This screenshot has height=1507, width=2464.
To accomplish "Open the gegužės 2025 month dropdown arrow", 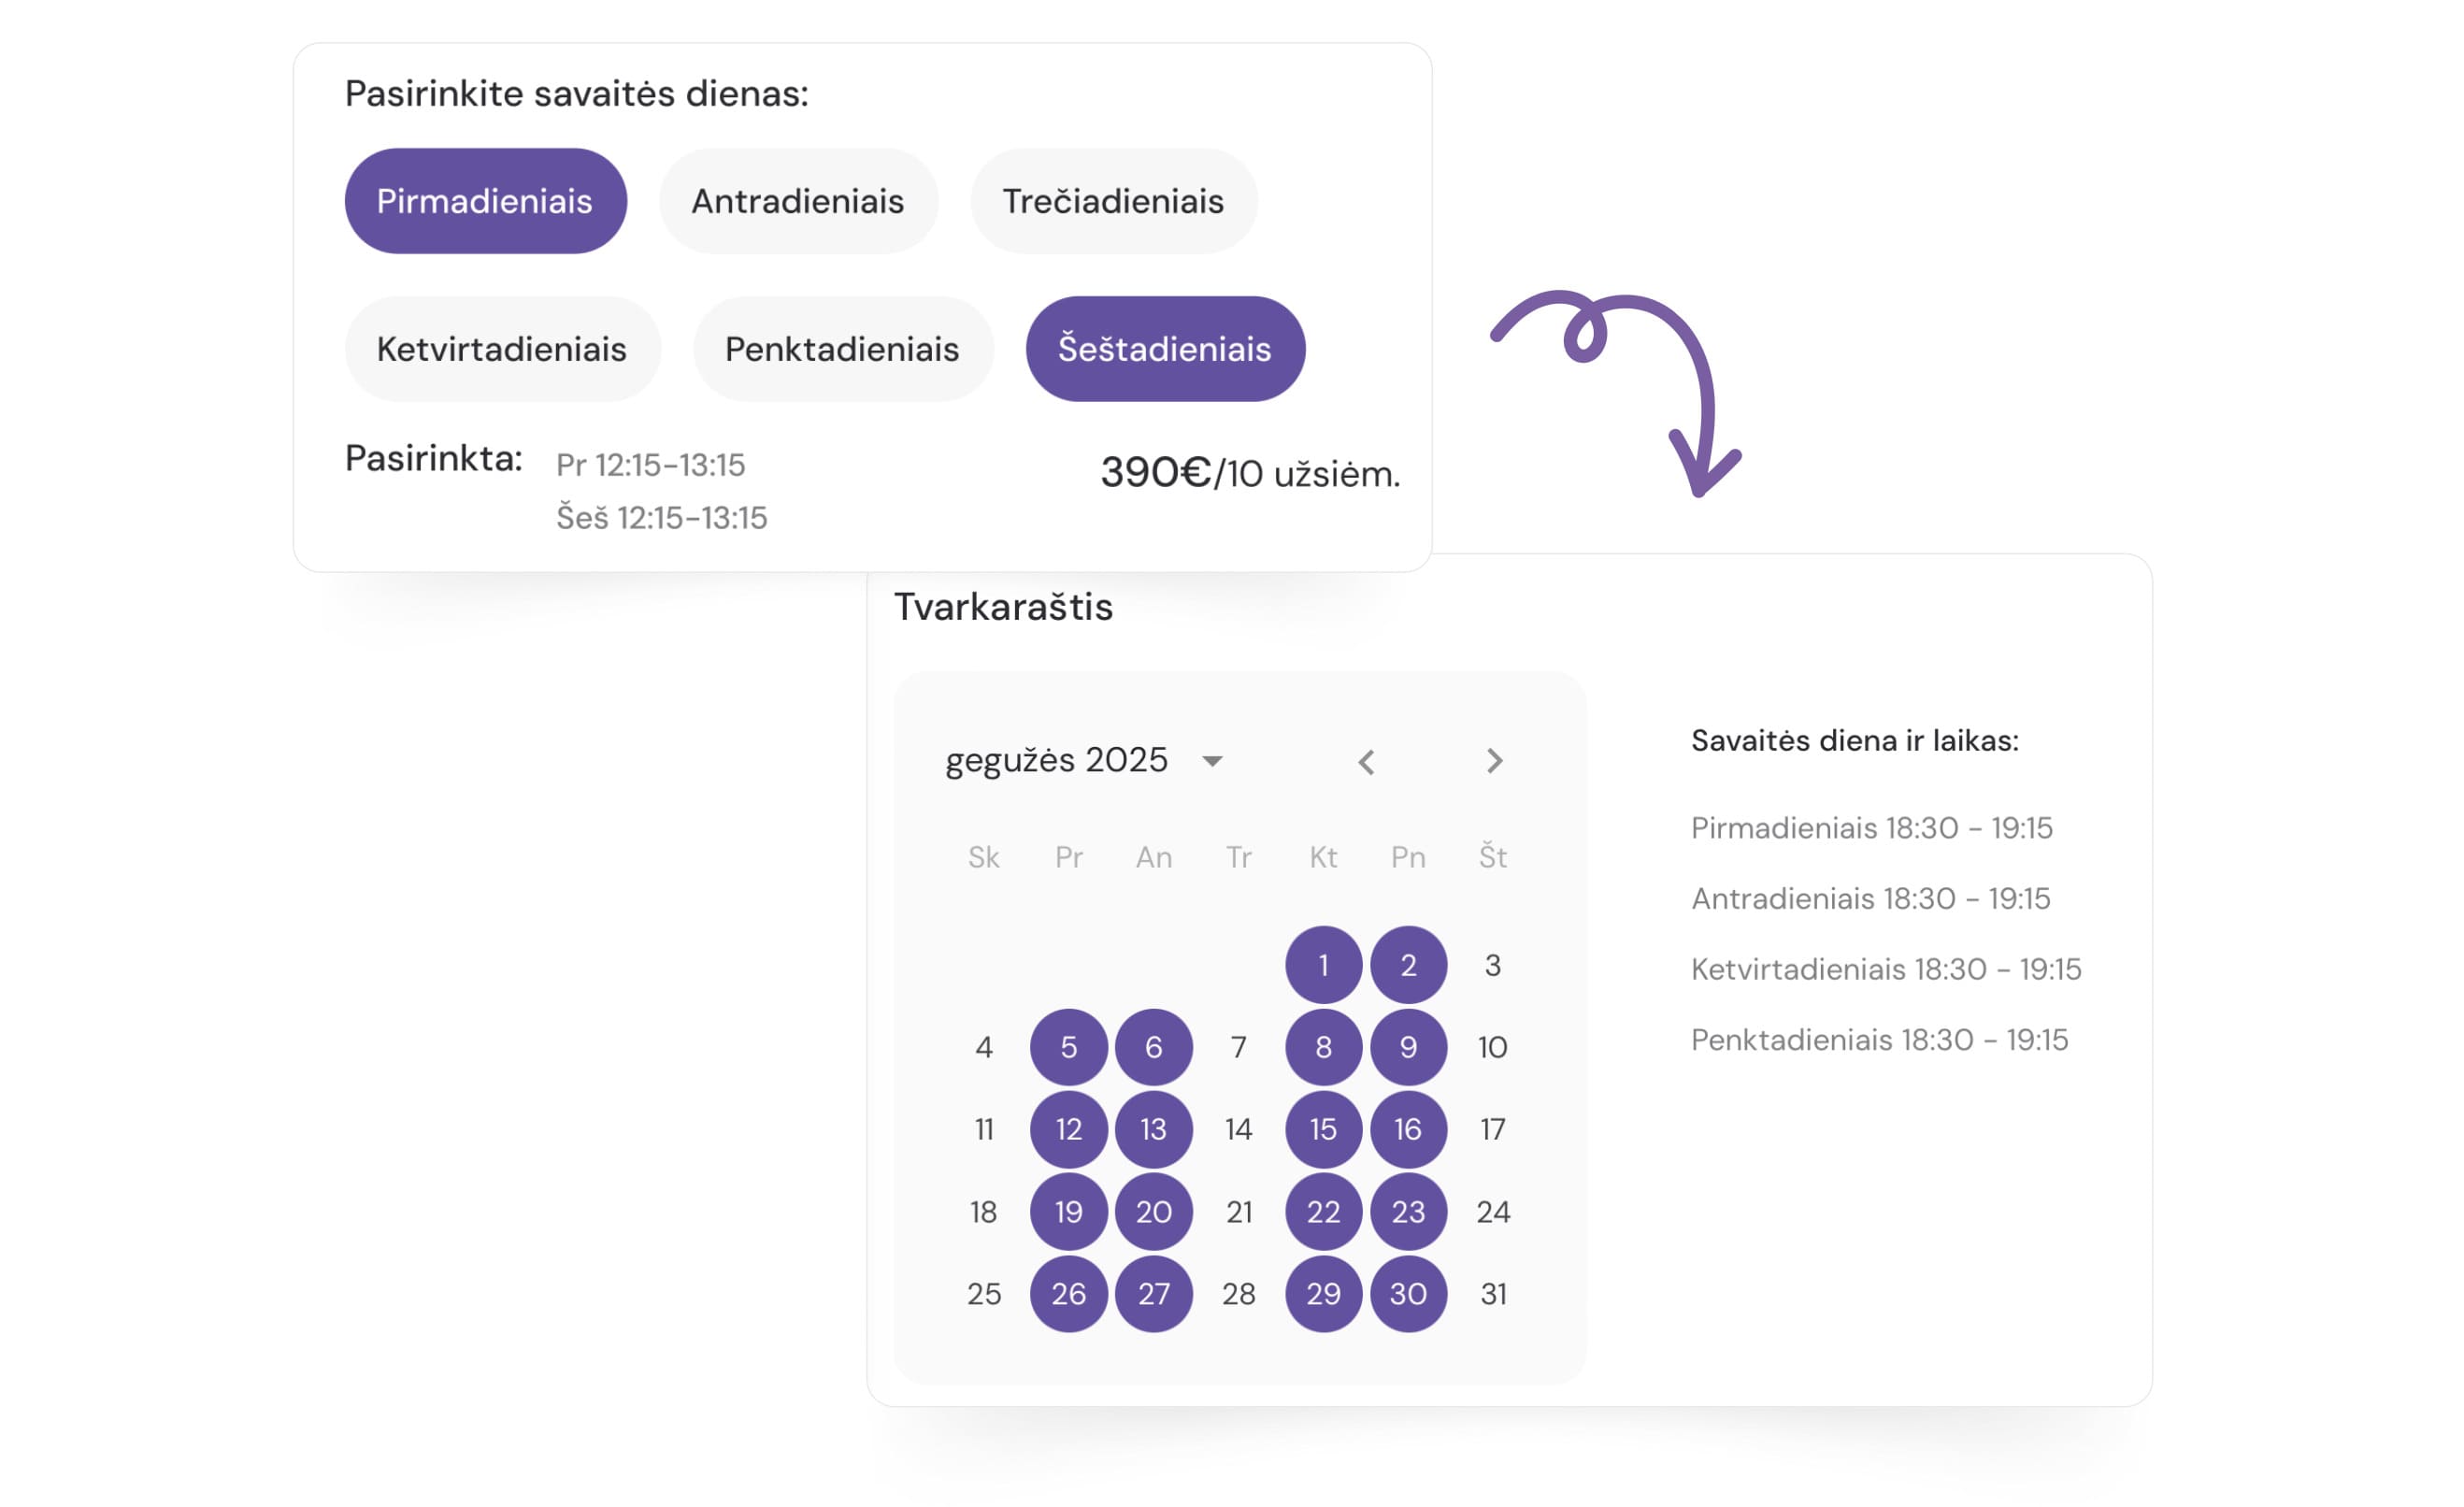I will pos(1212,762).
